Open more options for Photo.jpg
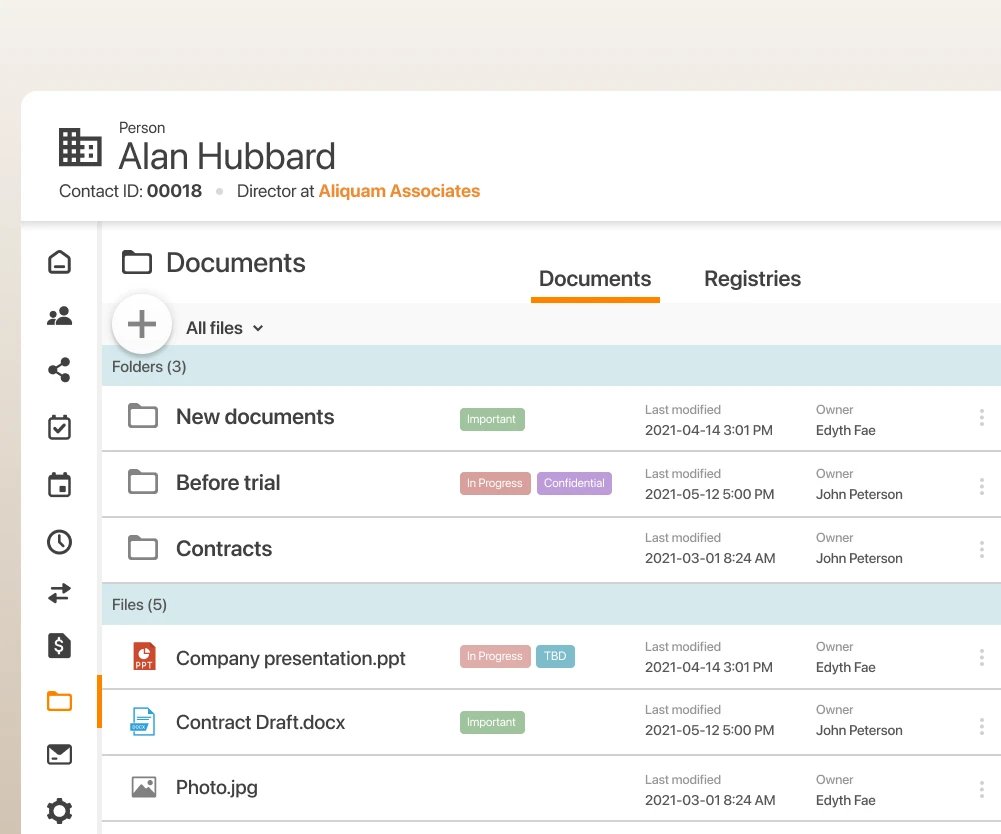This screenshot has height=834, width=1001. pos(981,789)
